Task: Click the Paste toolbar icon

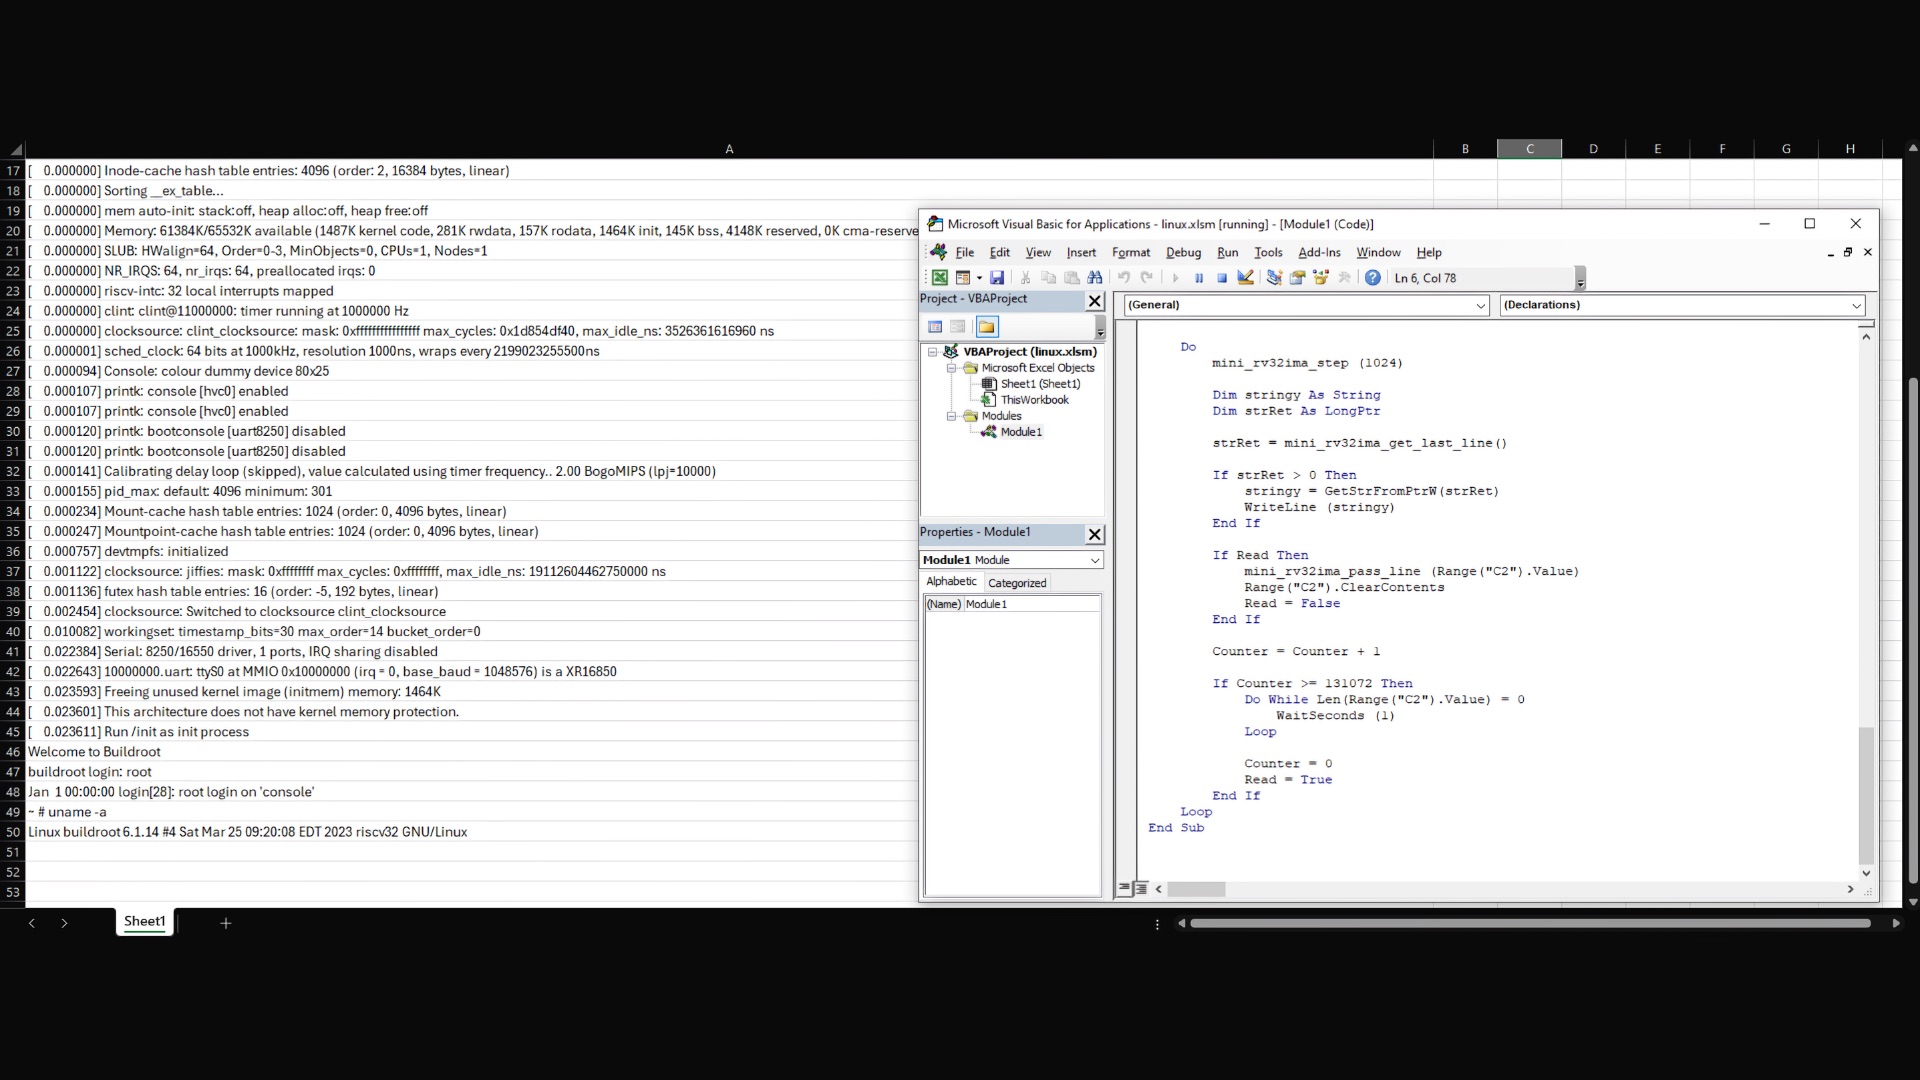Action: click(x=1071, y=278)
